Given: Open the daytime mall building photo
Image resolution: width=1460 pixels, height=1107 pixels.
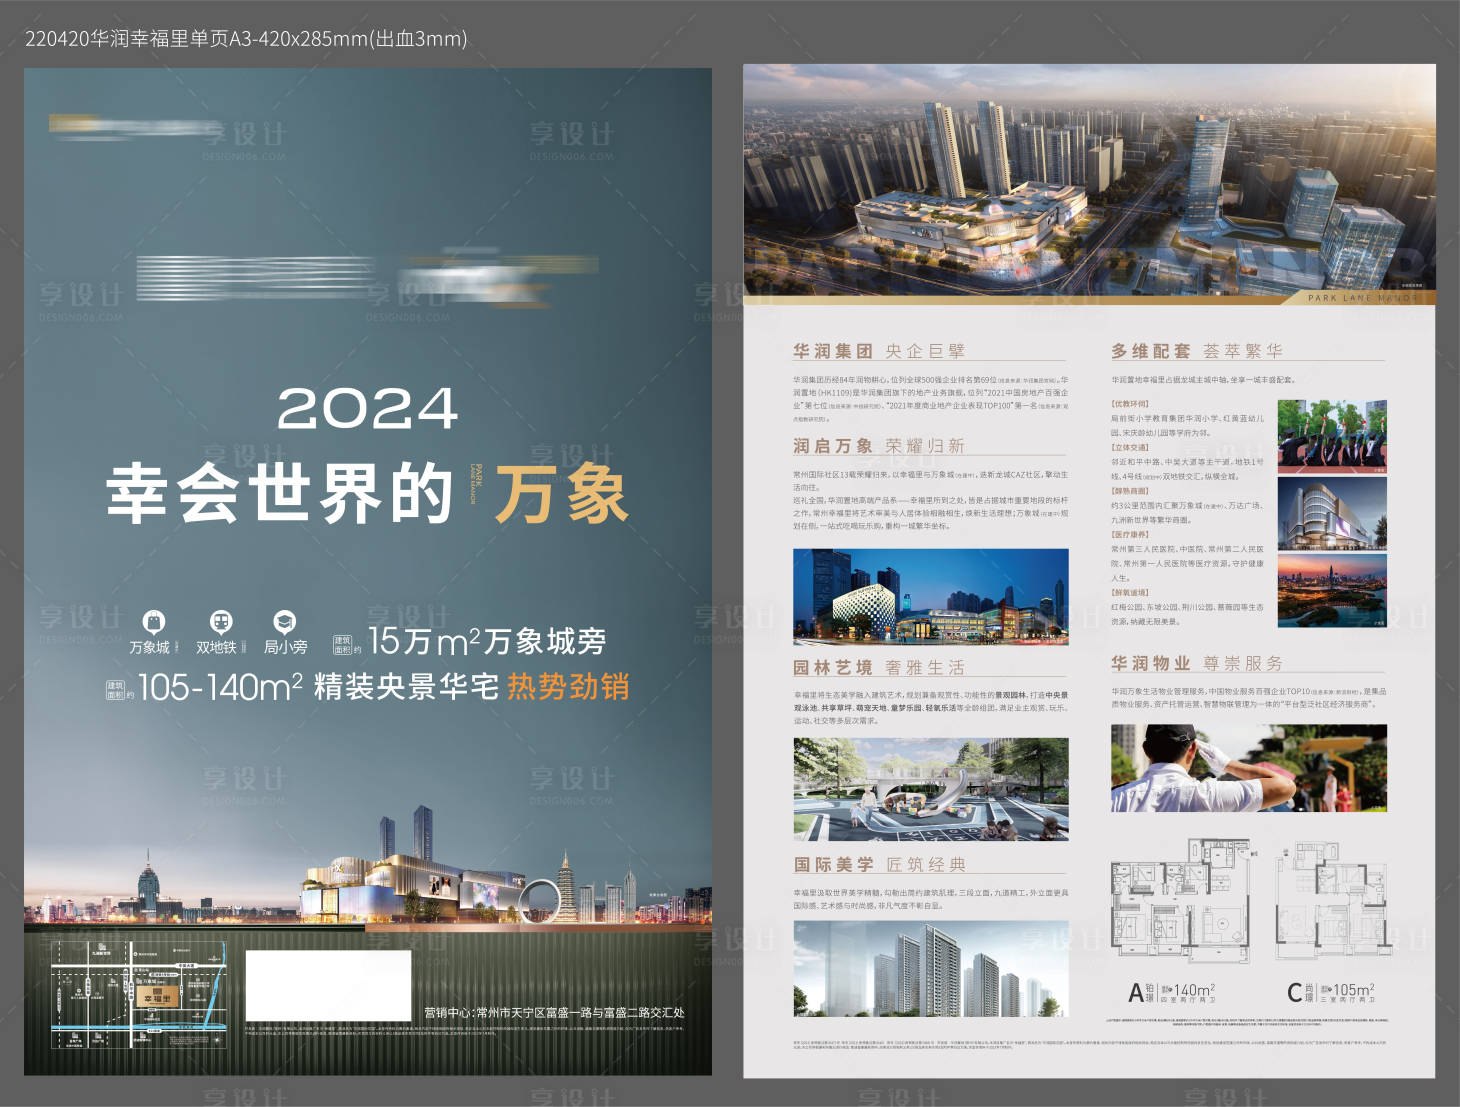Looking at the screenshot, I should pos(1332,513).
